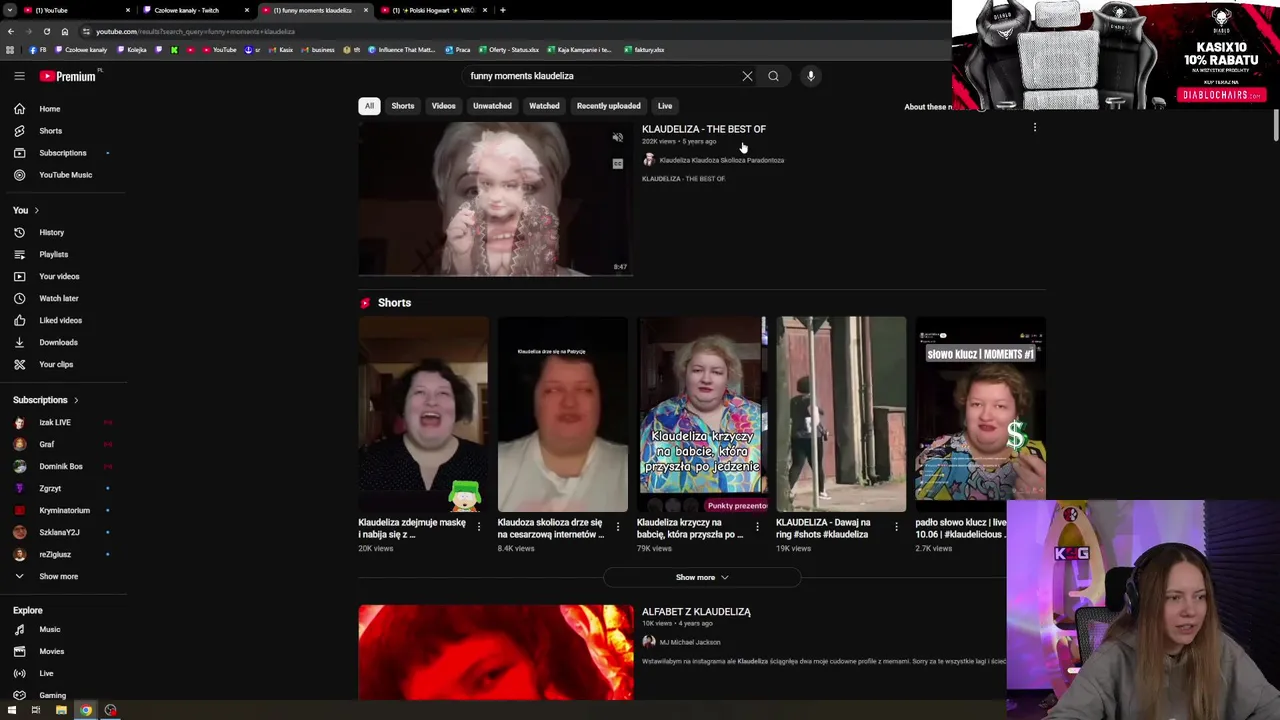Expand the Subscriptions section header
Image resolution: width=1280 pixels, height=720 pixels.
point(46,400)
